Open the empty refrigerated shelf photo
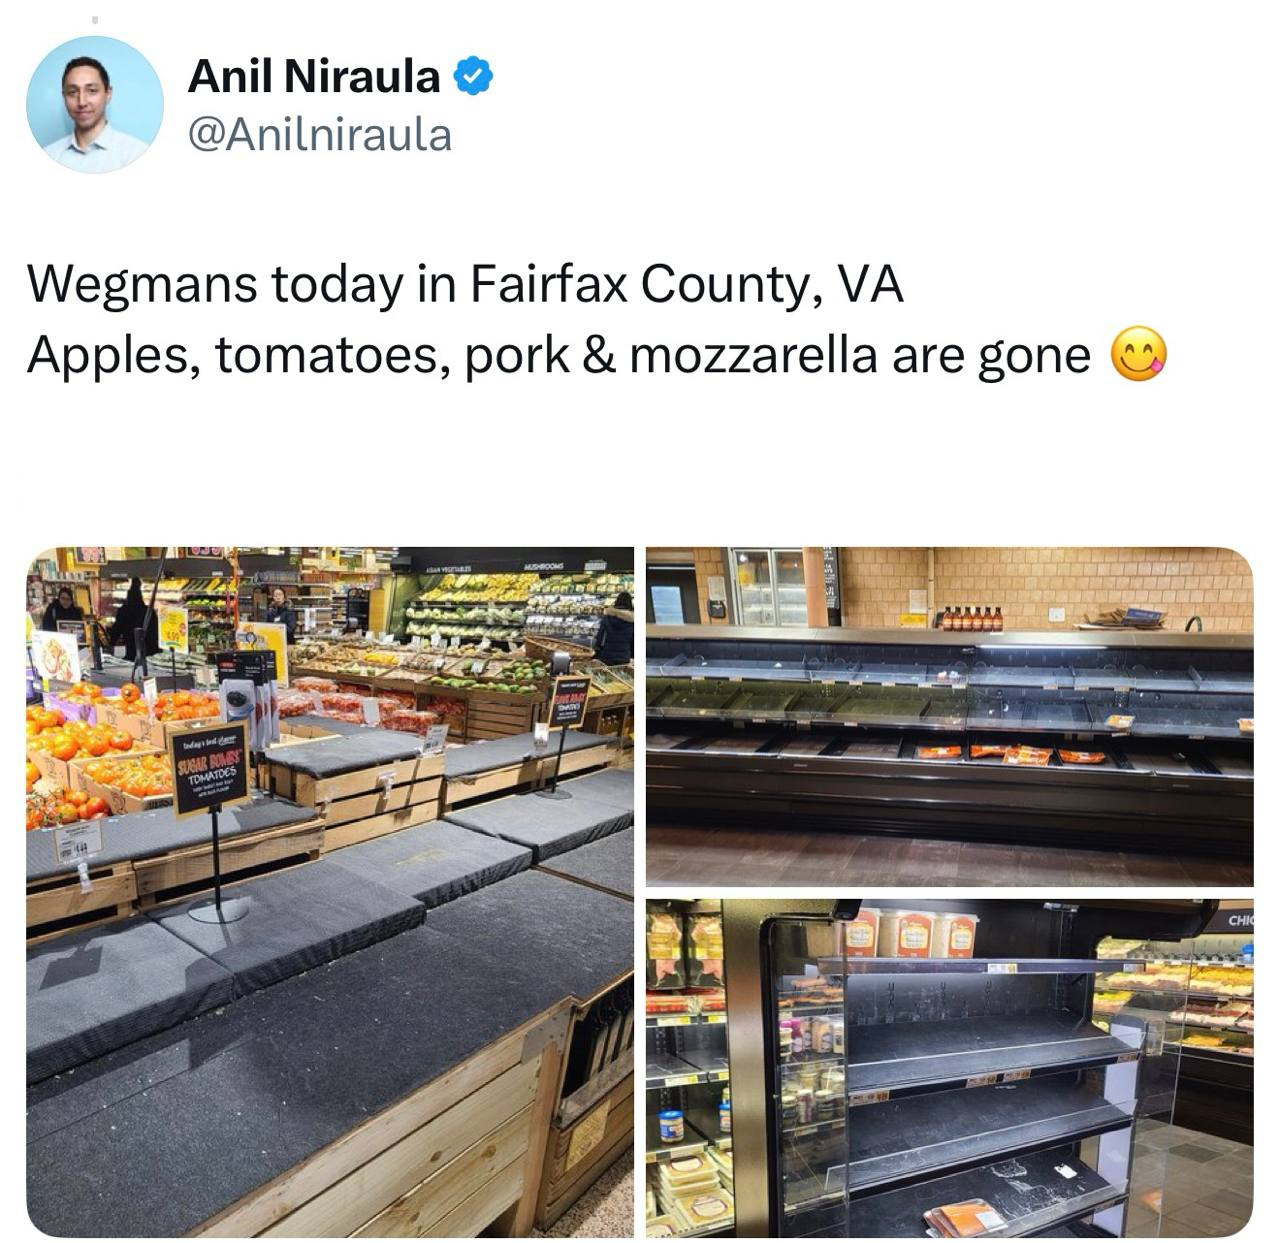Image resolution: width=1280 pixels, height=1243 pixels. (x=949, y=1068)
